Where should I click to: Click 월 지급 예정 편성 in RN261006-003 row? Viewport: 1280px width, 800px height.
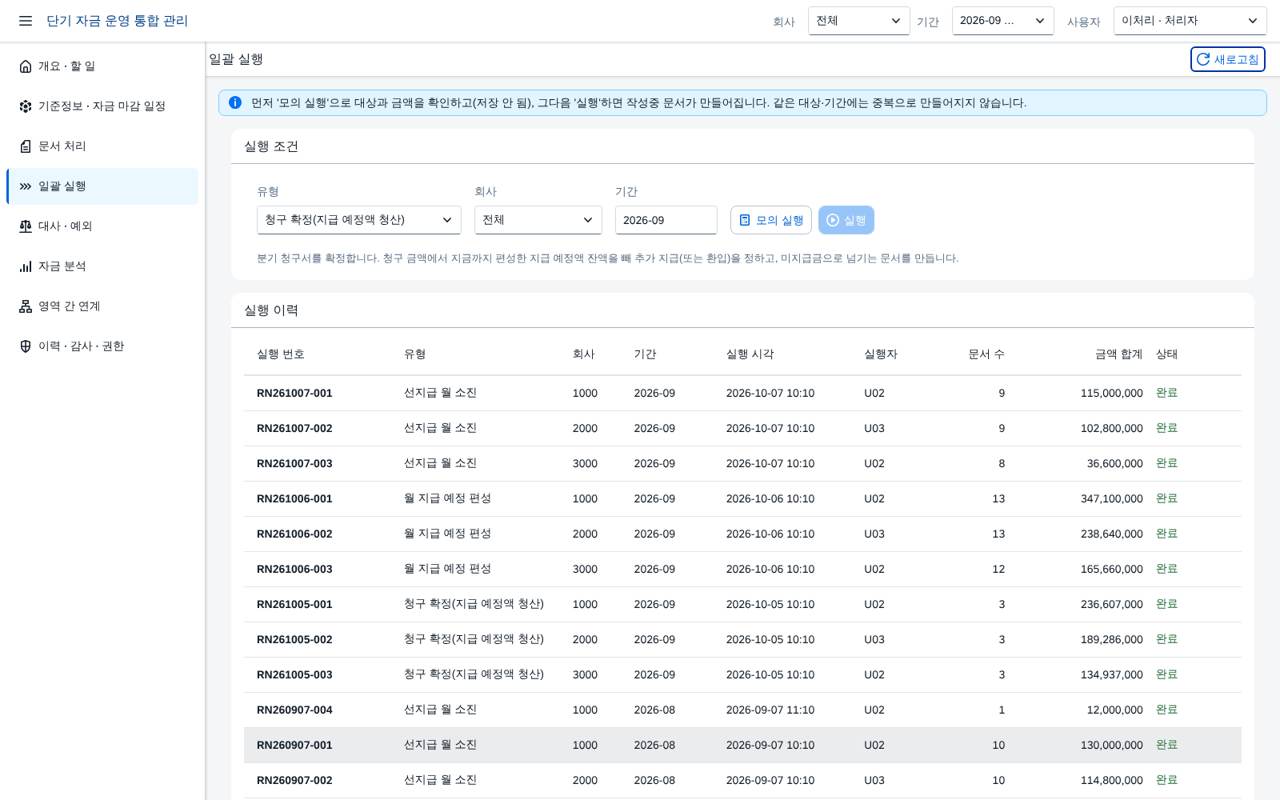click(448, 569)
